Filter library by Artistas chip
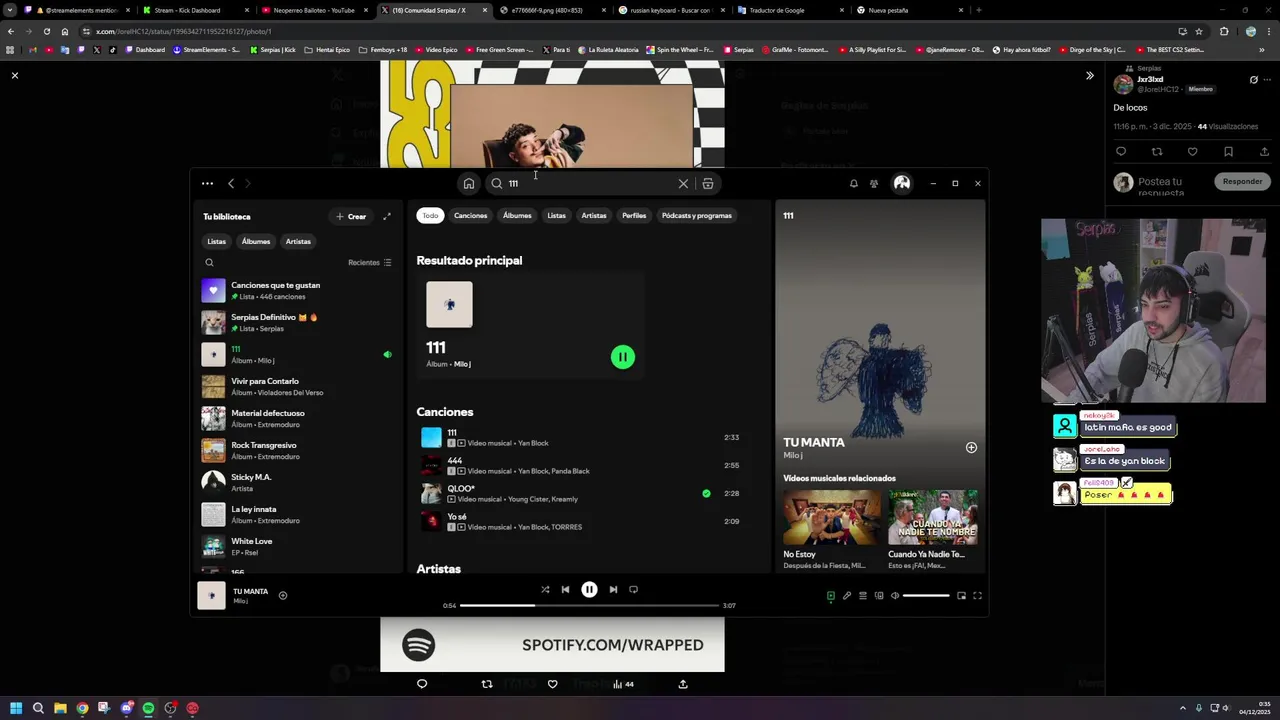 pos(298,241)
